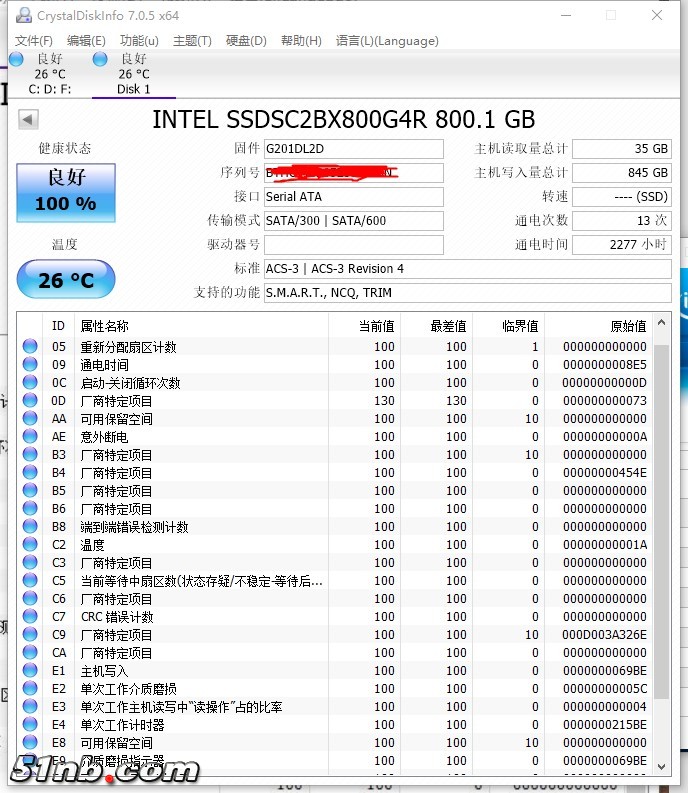This screenshot has width=688, height=793.
Task: Click the 26 °C temperature button
Action: tap(66, 280)
